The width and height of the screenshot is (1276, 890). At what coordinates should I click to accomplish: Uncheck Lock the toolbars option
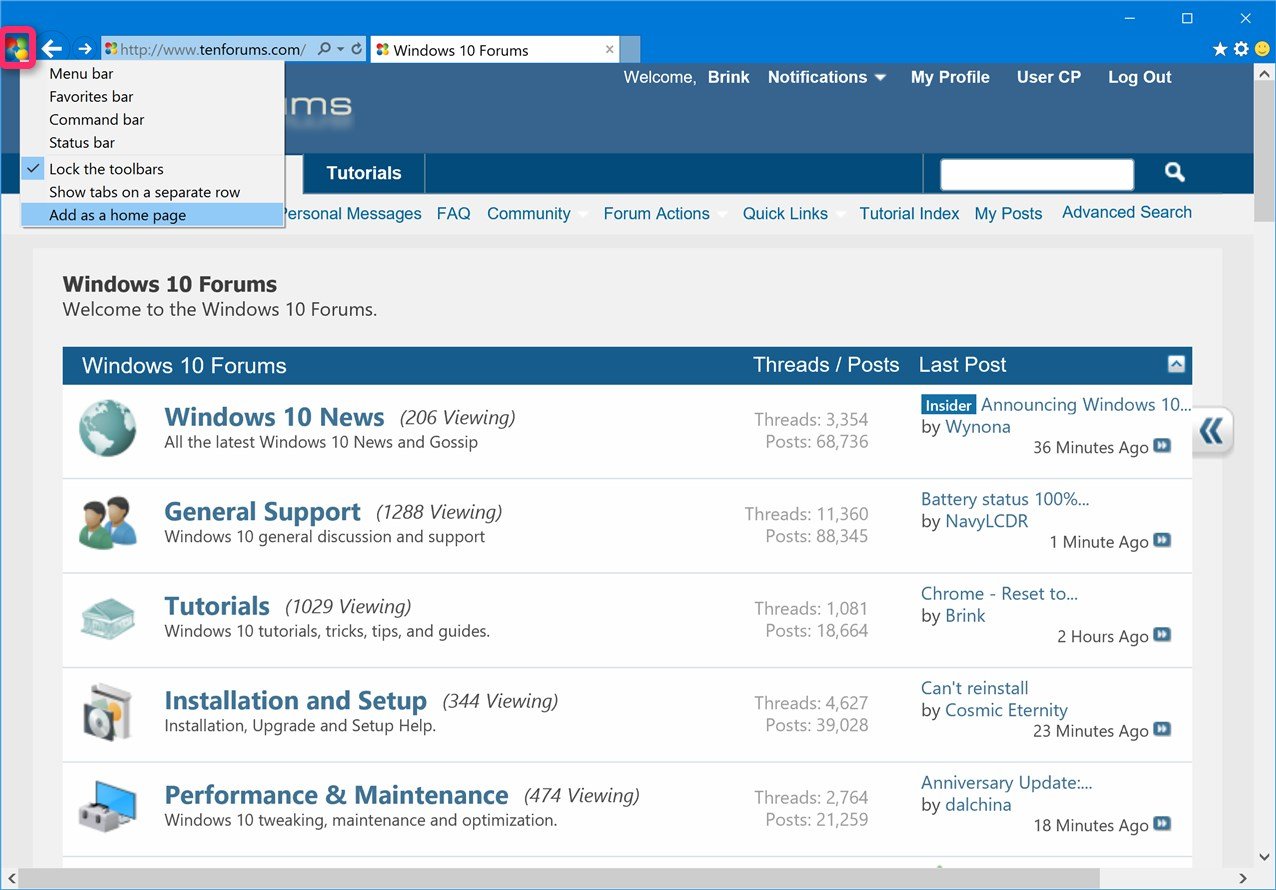[x=152, y=169]
